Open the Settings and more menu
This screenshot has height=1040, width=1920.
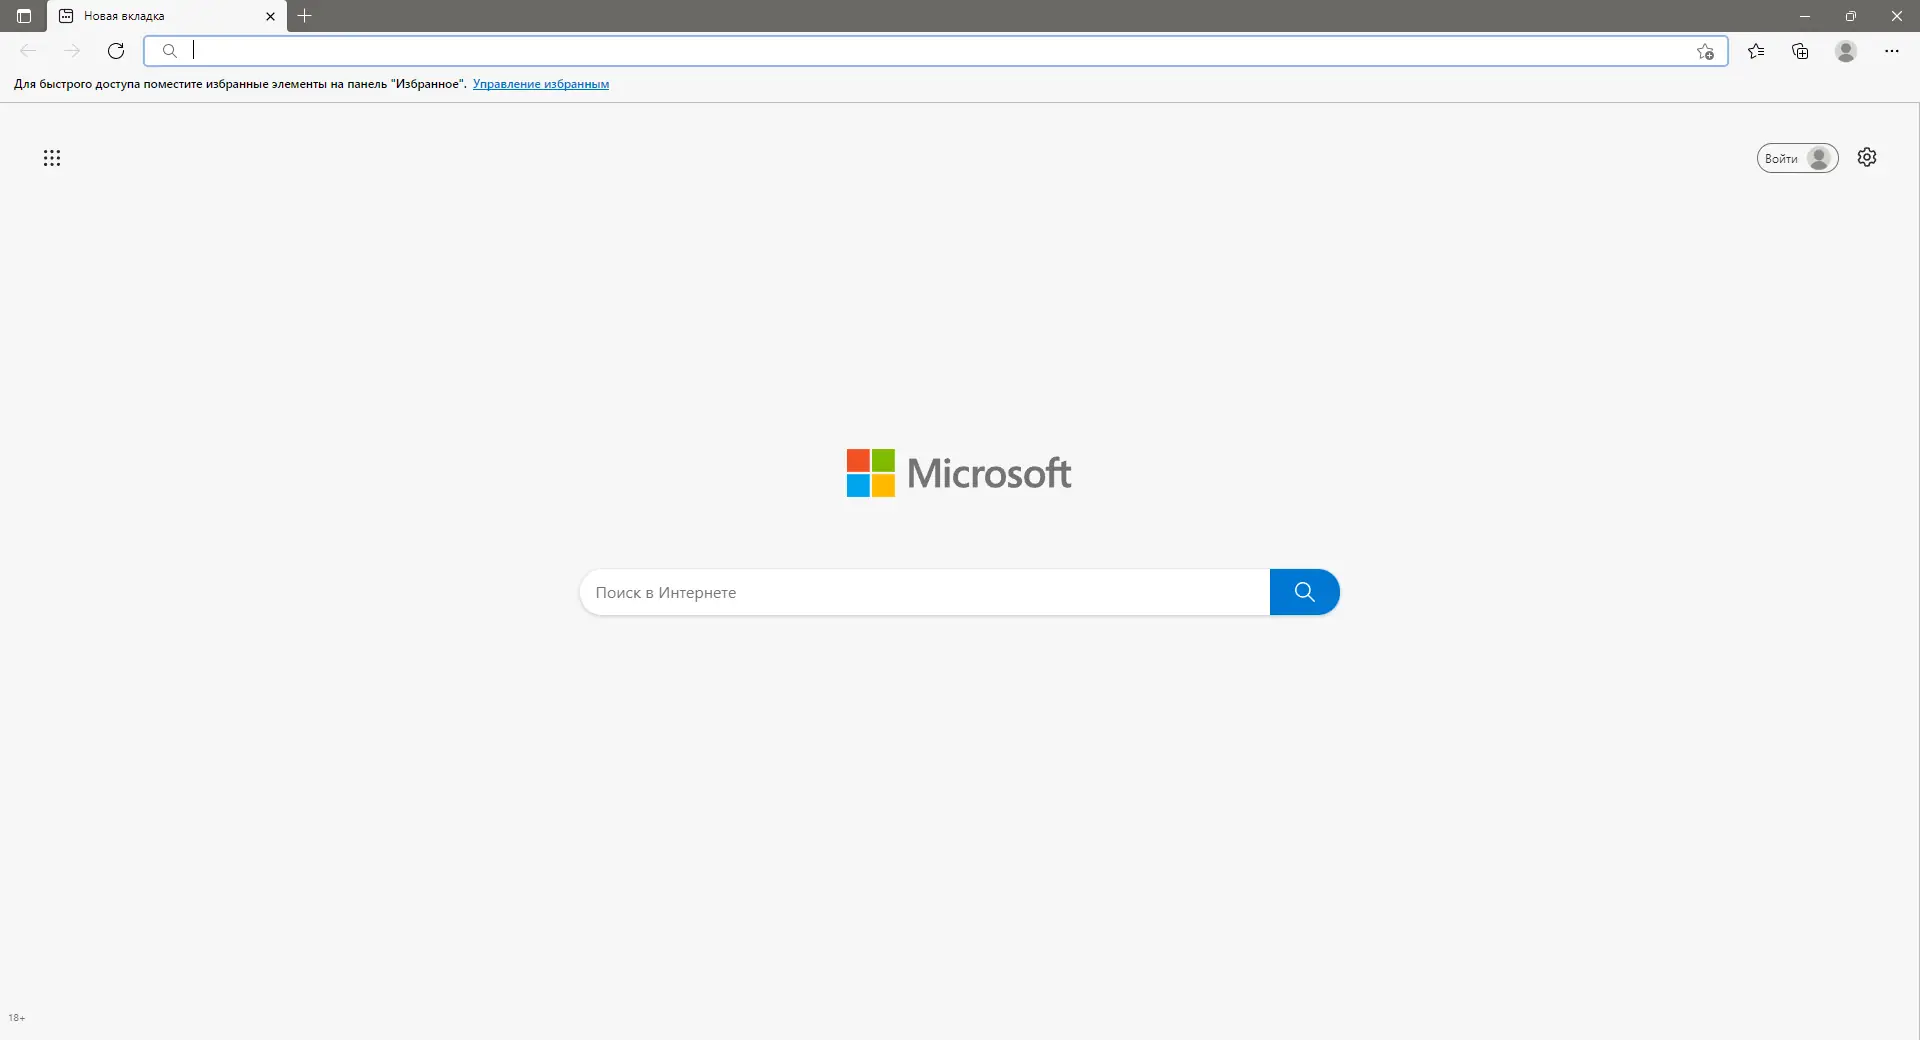point(1891,51)
